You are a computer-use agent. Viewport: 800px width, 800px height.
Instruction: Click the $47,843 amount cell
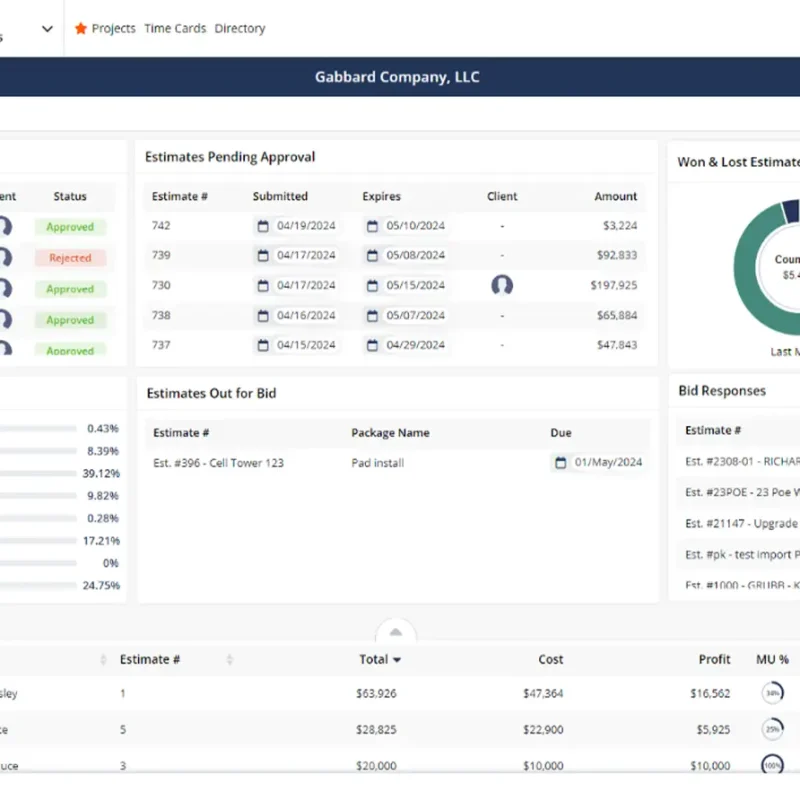tap(617, 345)
